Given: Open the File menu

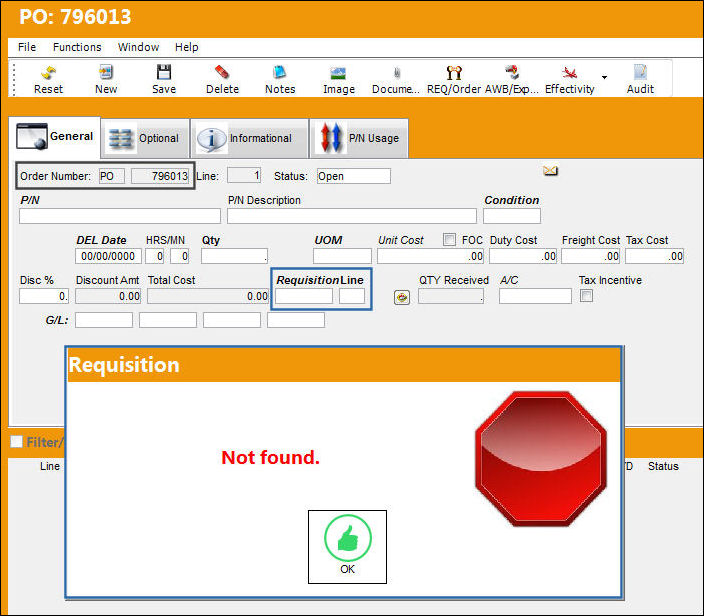Looking at the screenshot, I should pyautogui.click(x=27, y=47).
